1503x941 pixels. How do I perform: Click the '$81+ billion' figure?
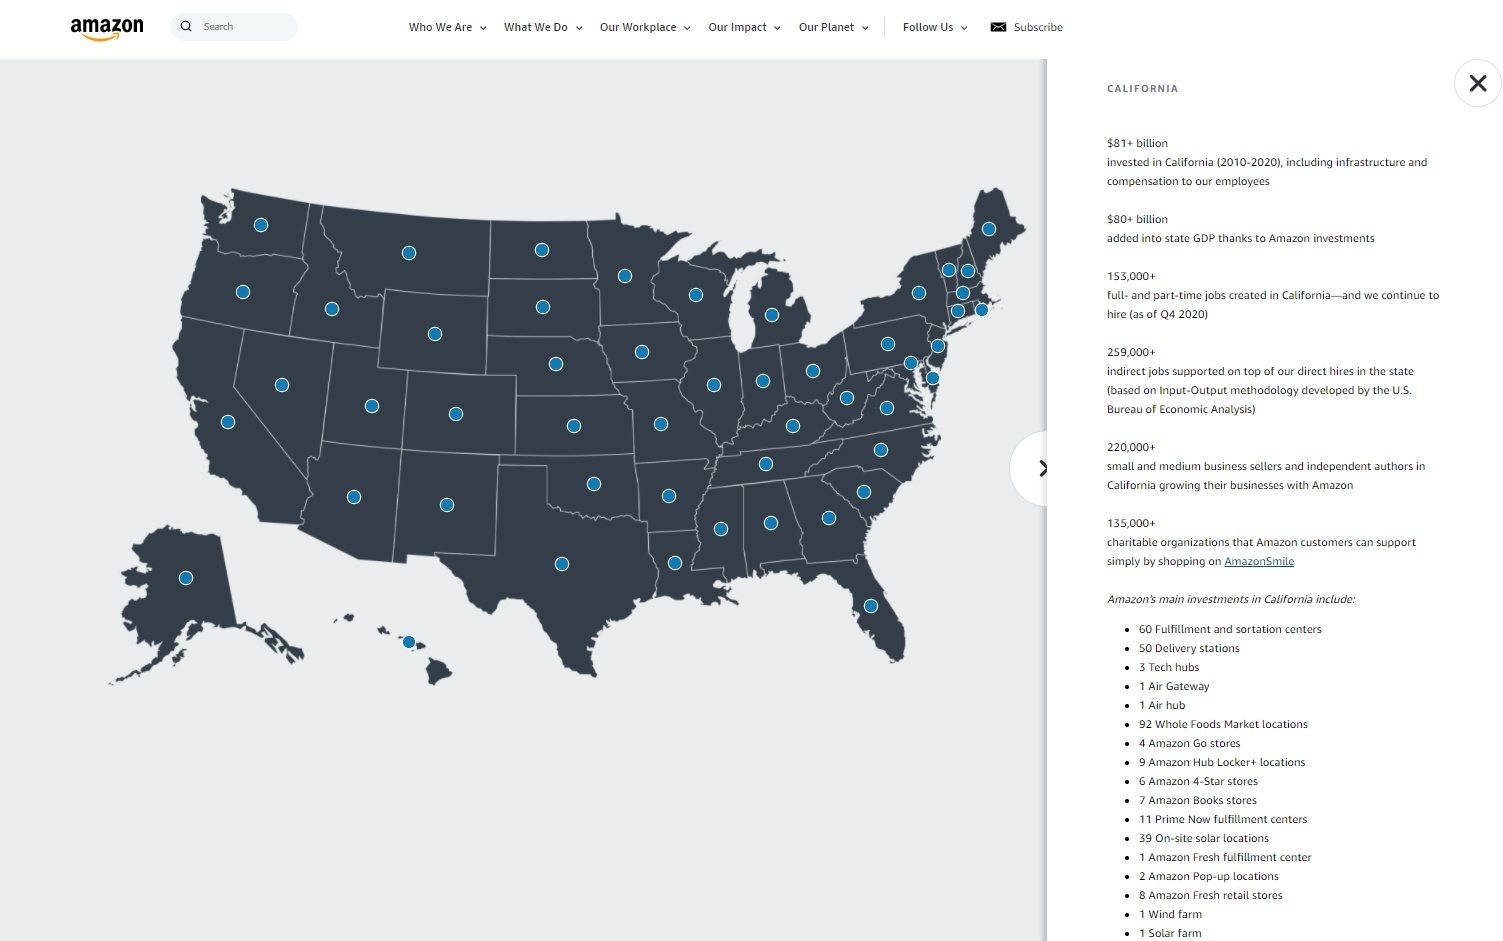point(1137,143)
